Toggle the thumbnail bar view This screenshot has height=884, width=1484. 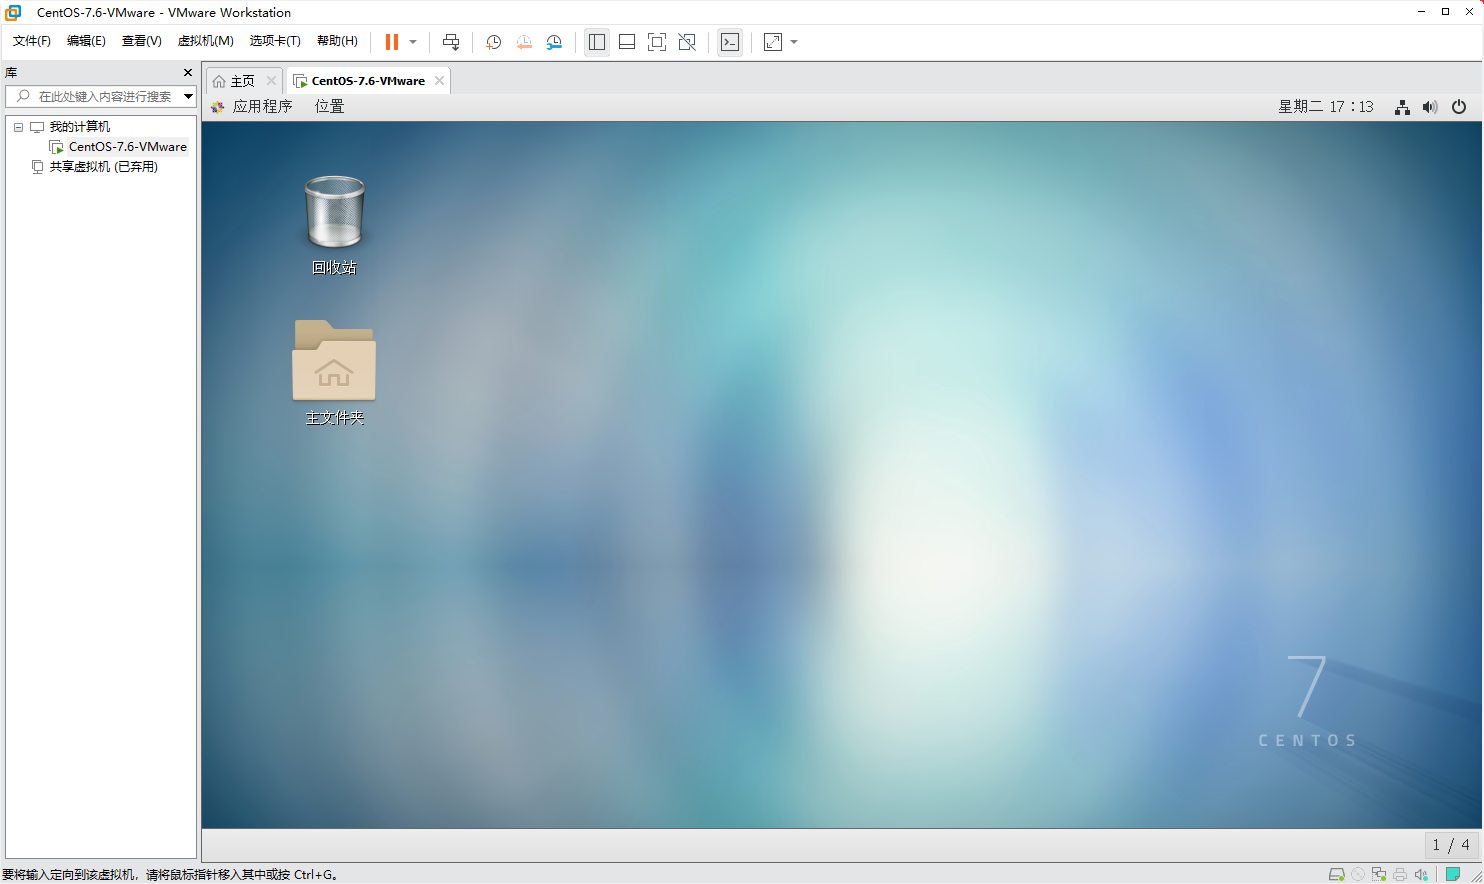pyautogui.click(x=627, y=42)
